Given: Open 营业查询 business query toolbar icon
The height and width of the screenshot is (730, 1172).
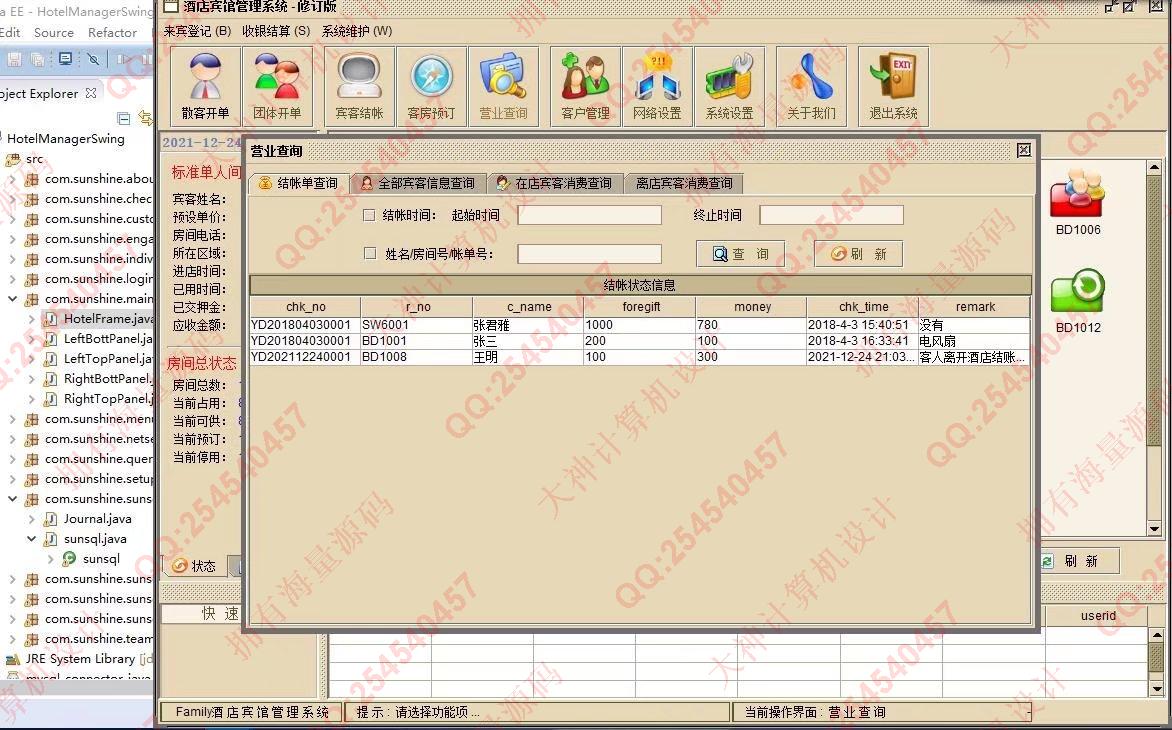Looking at the screenshot, I should 504,86.
